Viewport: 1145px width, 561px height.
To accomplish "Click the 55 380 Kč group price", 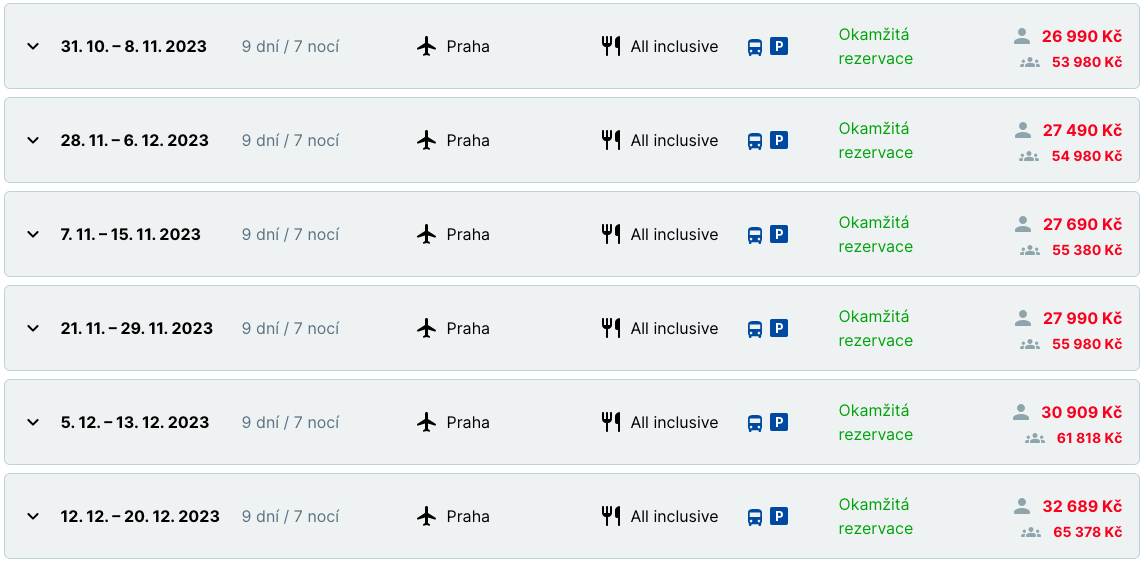I will [x=1086, y=250].
